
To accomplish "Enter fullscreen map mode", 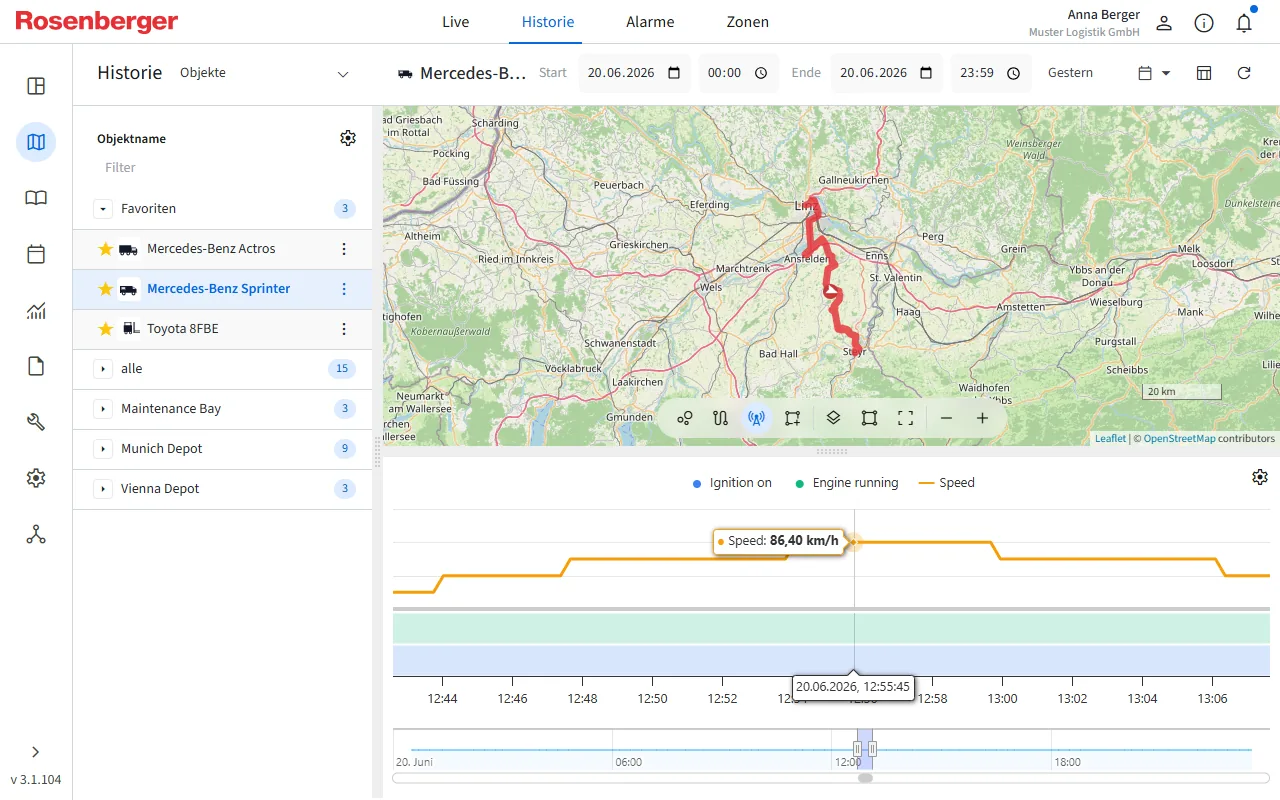I will pos(905,418).
